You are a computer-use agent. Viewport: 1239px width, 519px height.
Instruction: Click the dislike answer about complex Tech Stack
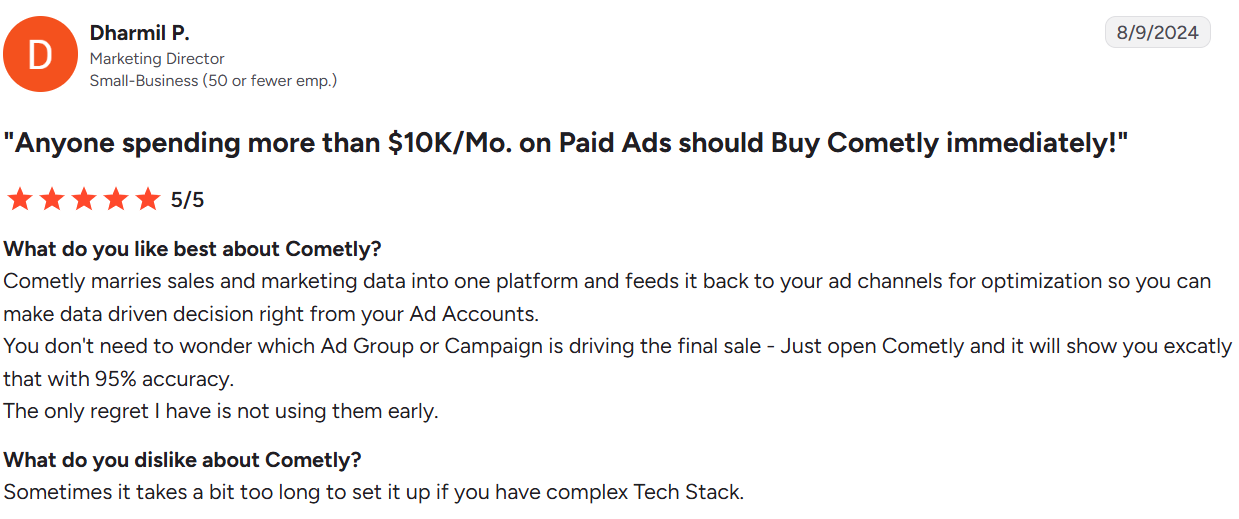coord(373,492)
